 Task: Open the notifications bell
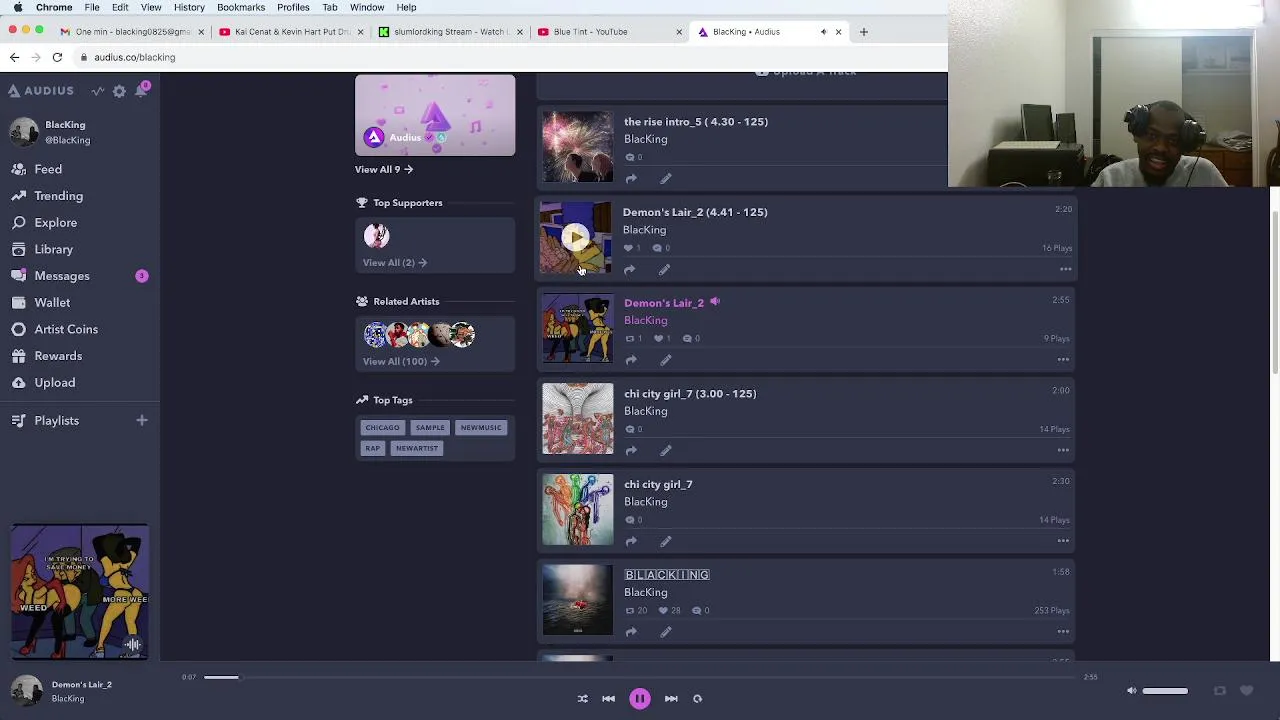[x=142, y=90]
